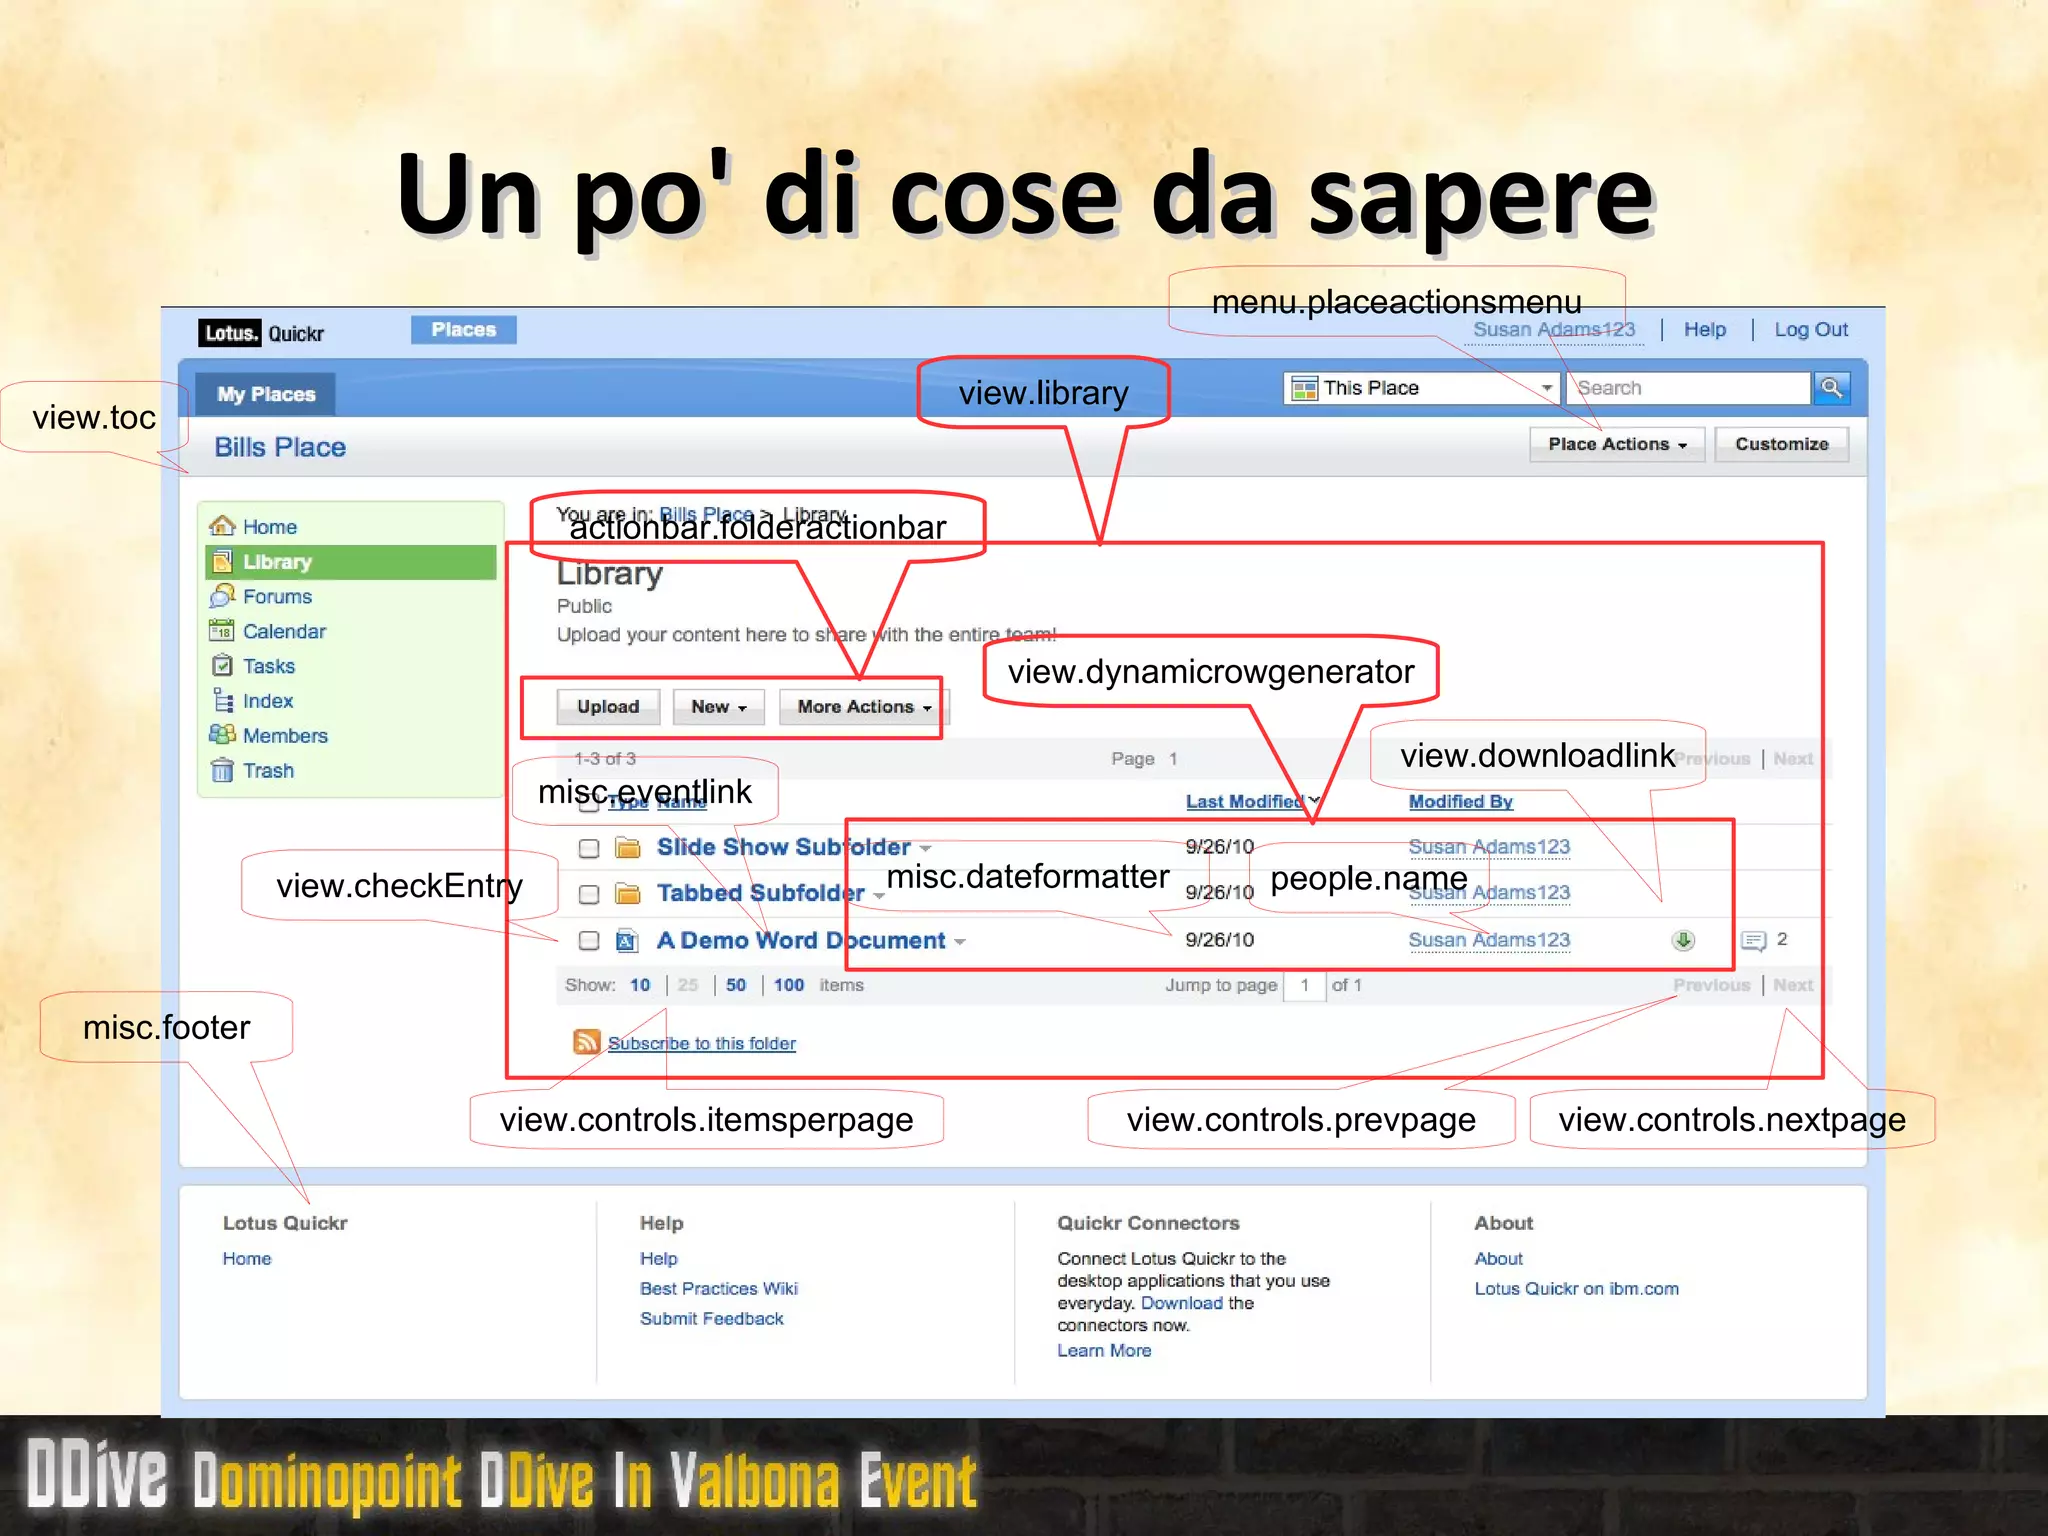Open Members in the sidebar
Screen dimensions: 2048x1536
pos(285,736)
